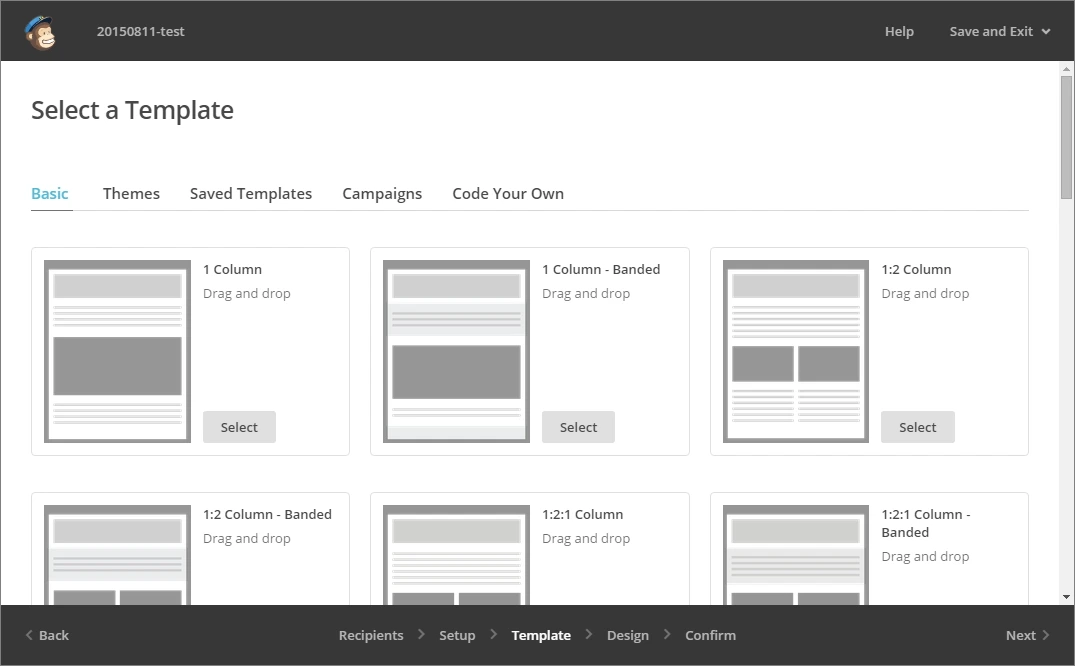Open the Saved Templates tab
This screenshot has height=666, width=1075.
point(251,193)
